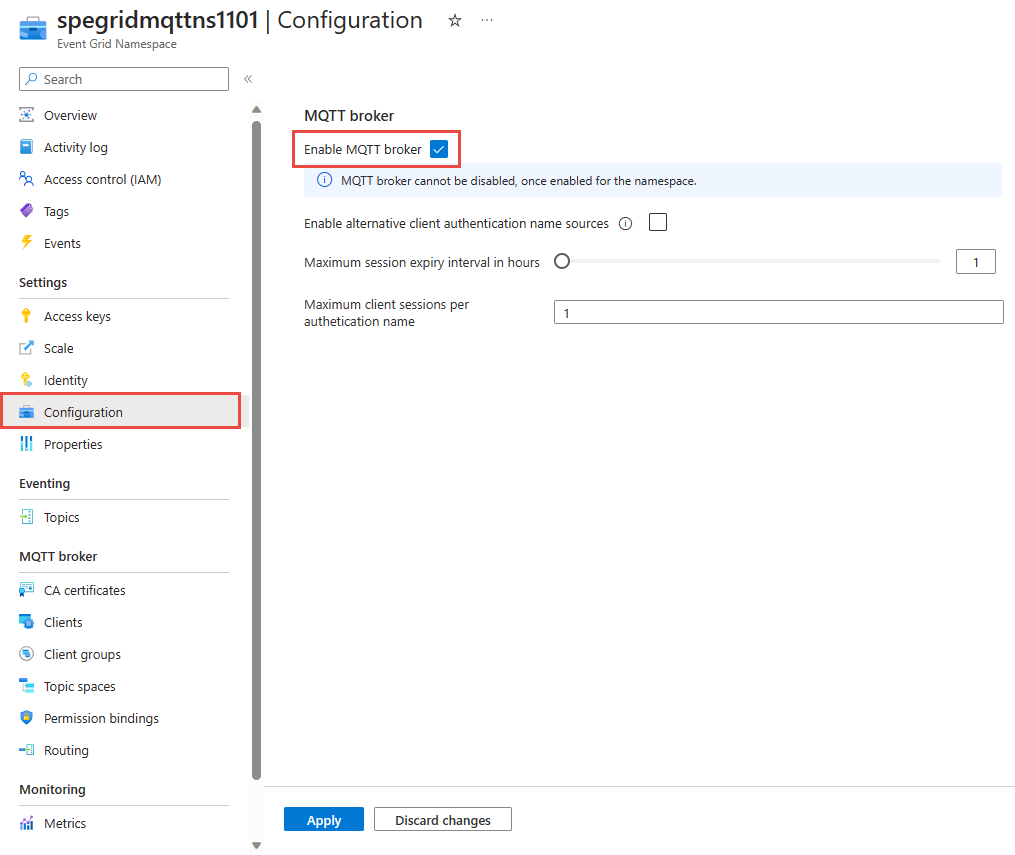
Task: Click the Activity log icon
Action: (x=27, y=147)
